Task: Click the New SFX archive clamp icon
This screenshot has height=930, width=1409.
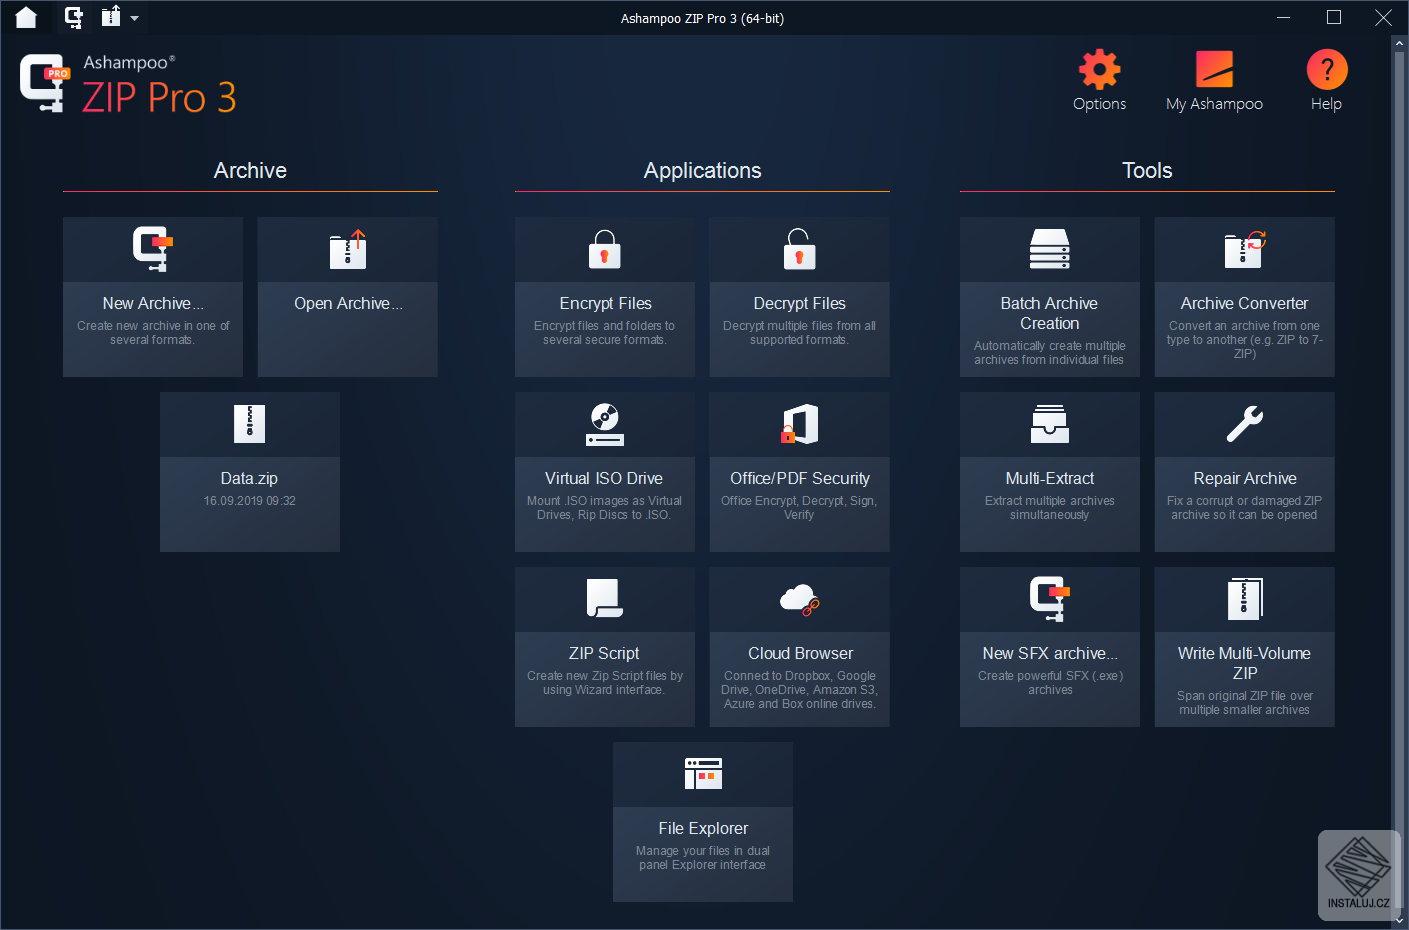Action: [1050, 599]
